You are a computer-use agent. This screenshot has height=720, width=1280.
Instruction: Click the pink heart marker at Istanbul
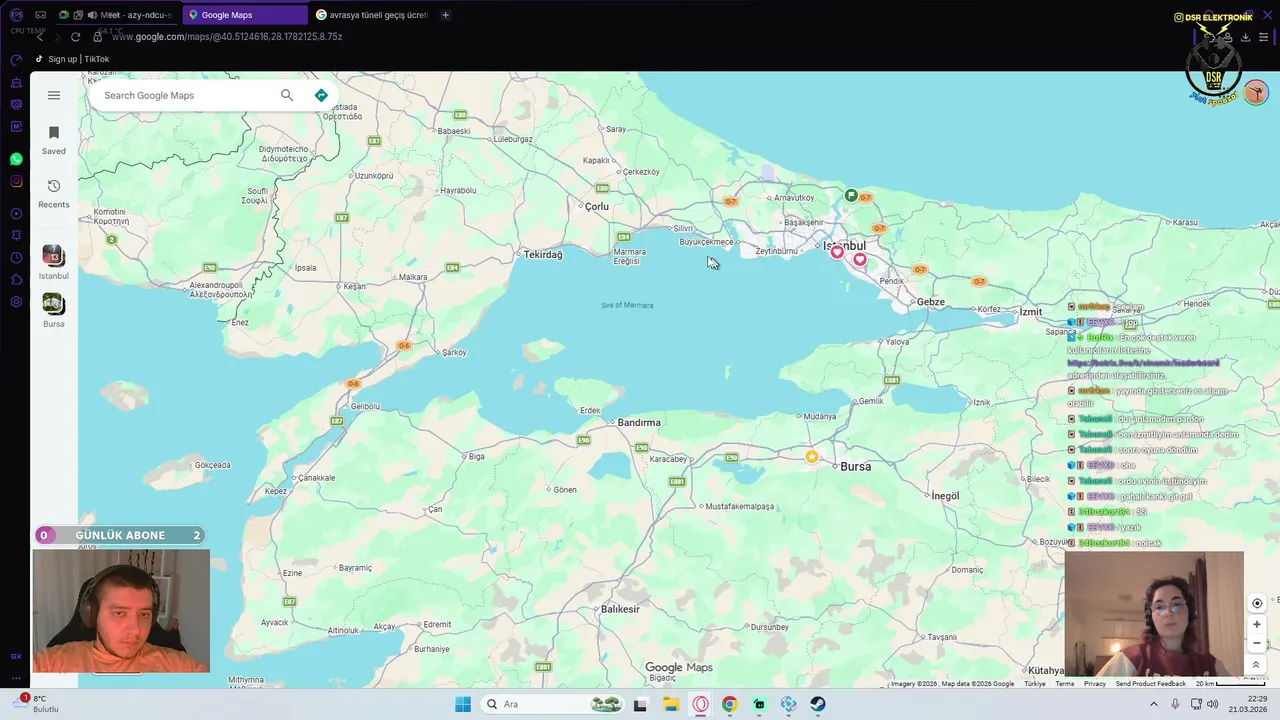tap(837, 252)
